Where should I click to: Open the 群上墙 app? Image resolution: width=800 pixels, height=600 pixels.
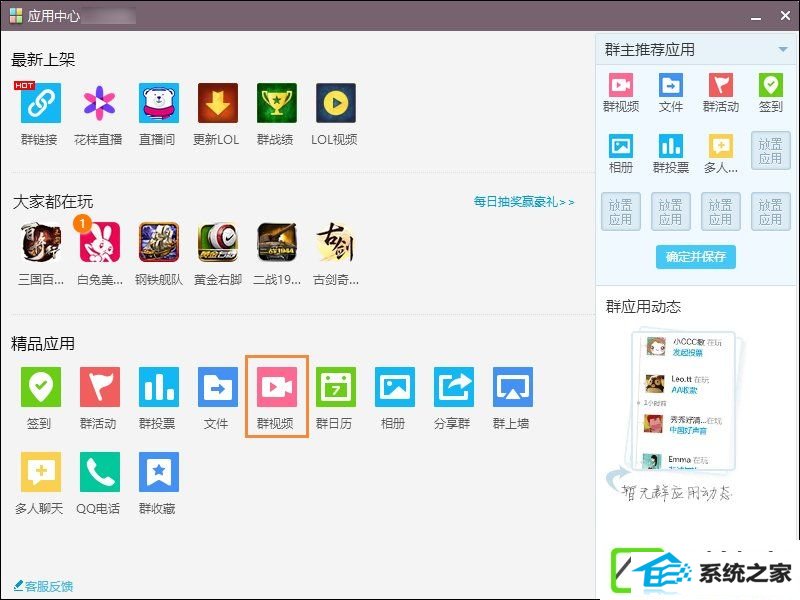[513, 387]
